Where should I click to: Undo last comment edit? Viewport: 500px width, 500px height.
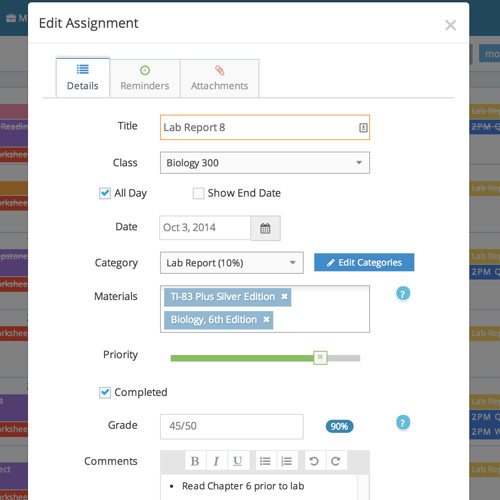click(x=315, y=461)
